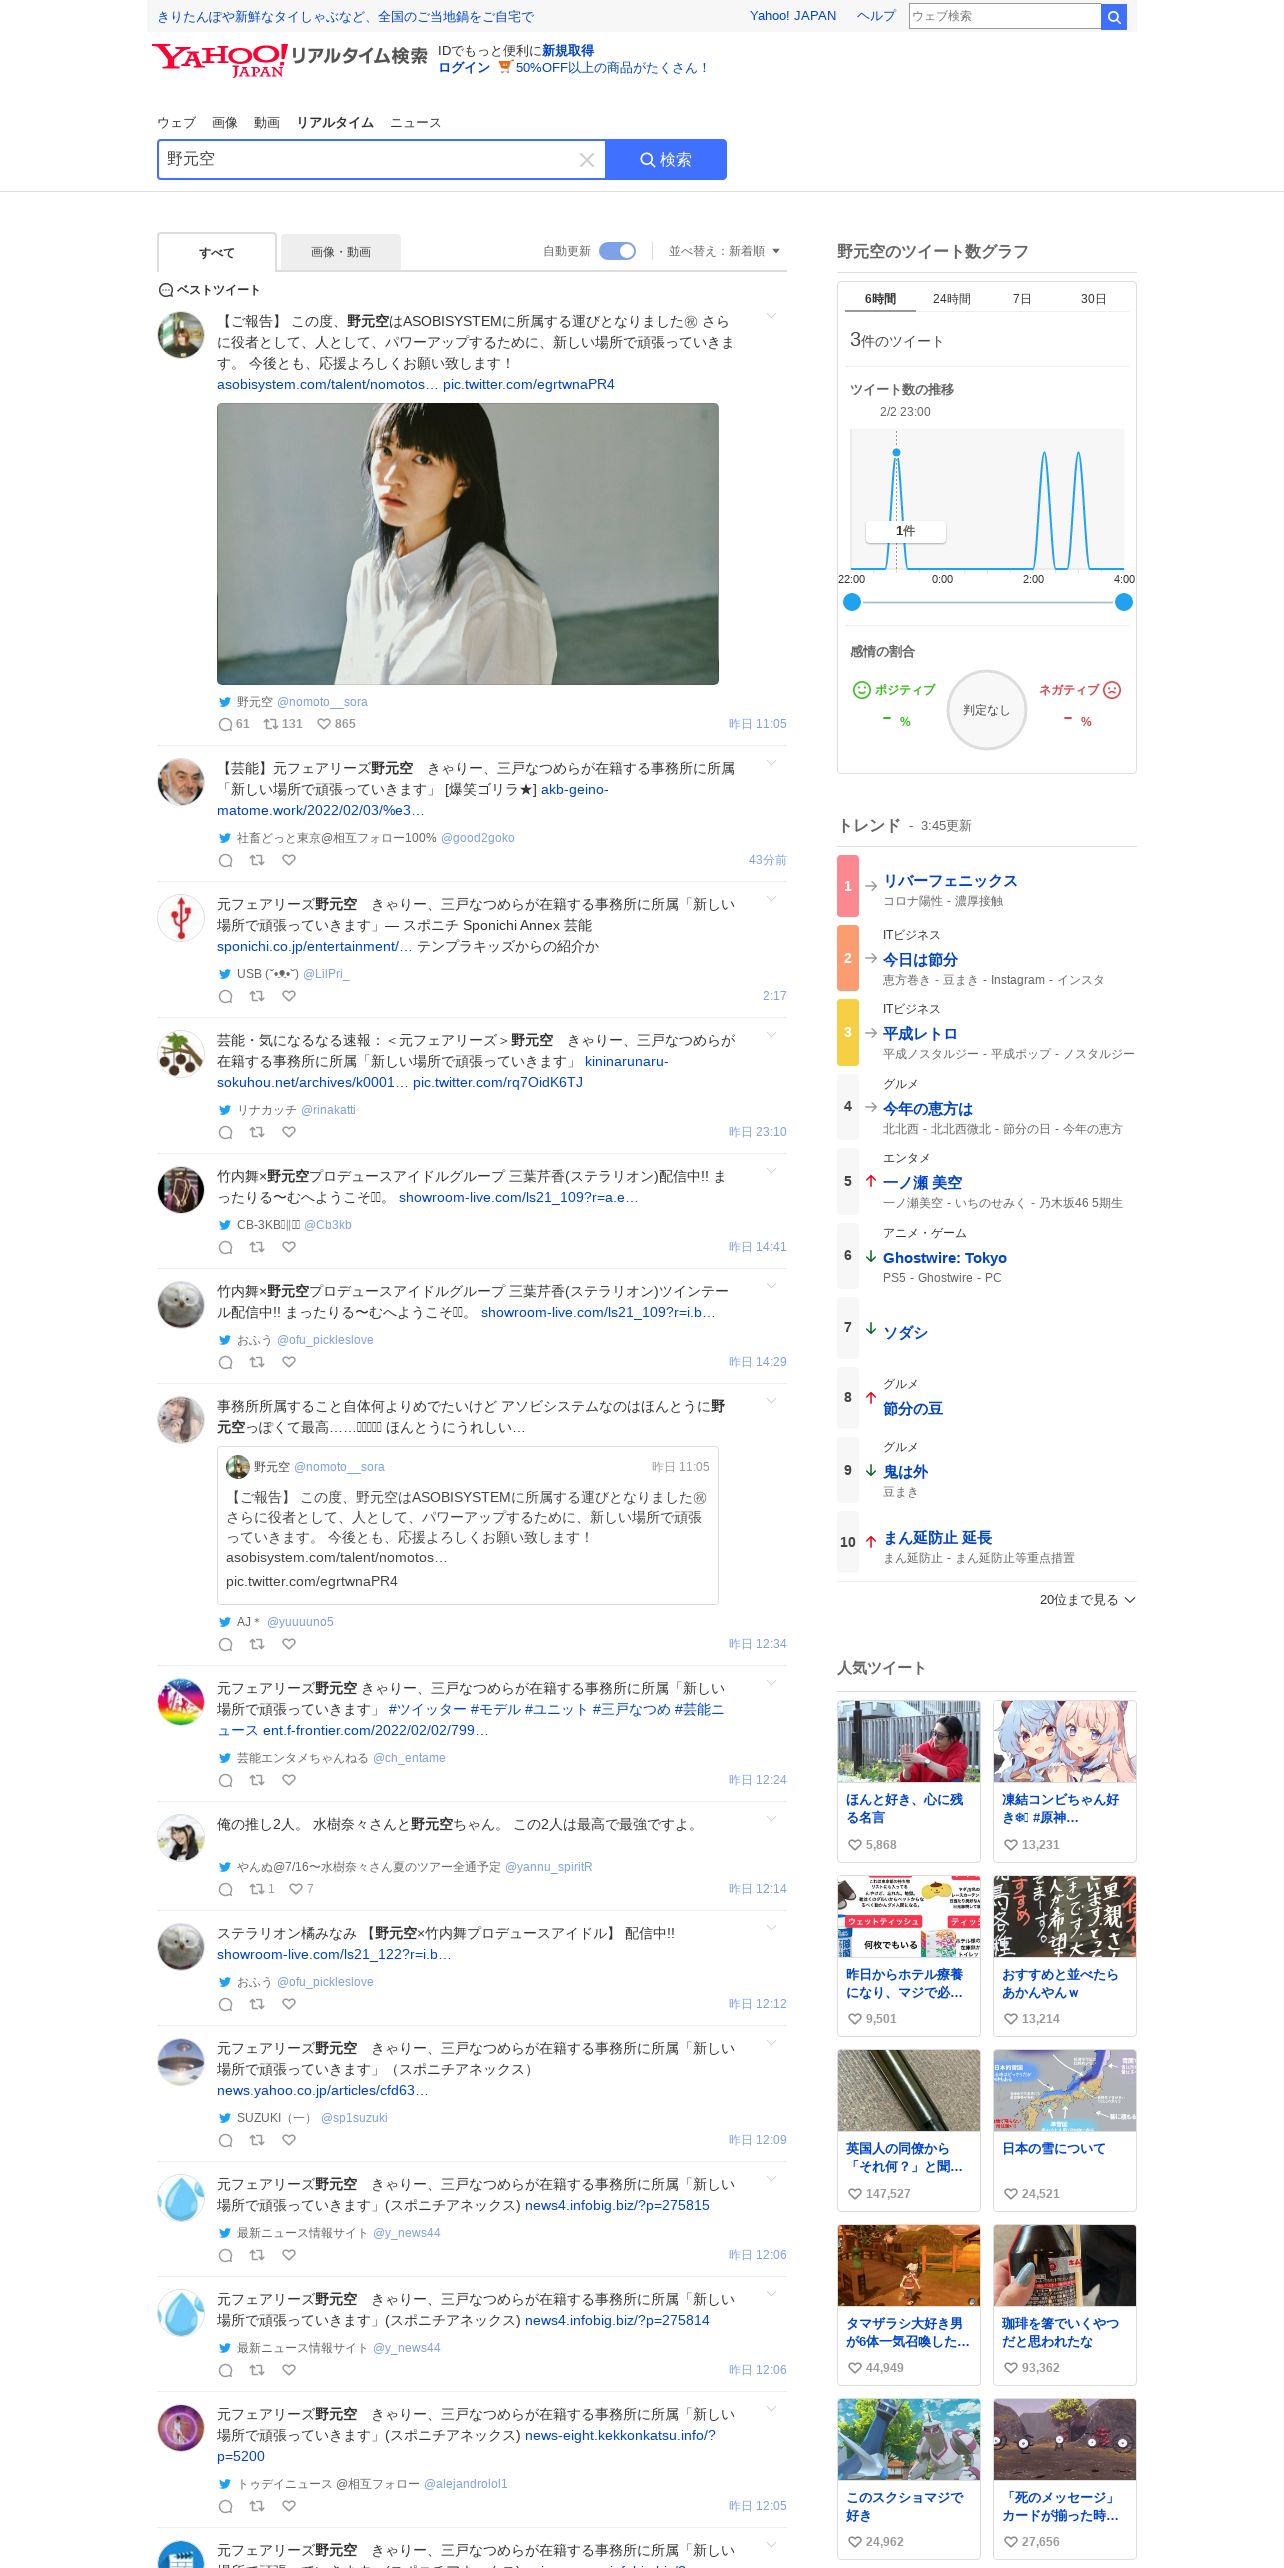
Task: Like the @sp1suzuki tweet
Action: pos(289,2140)
